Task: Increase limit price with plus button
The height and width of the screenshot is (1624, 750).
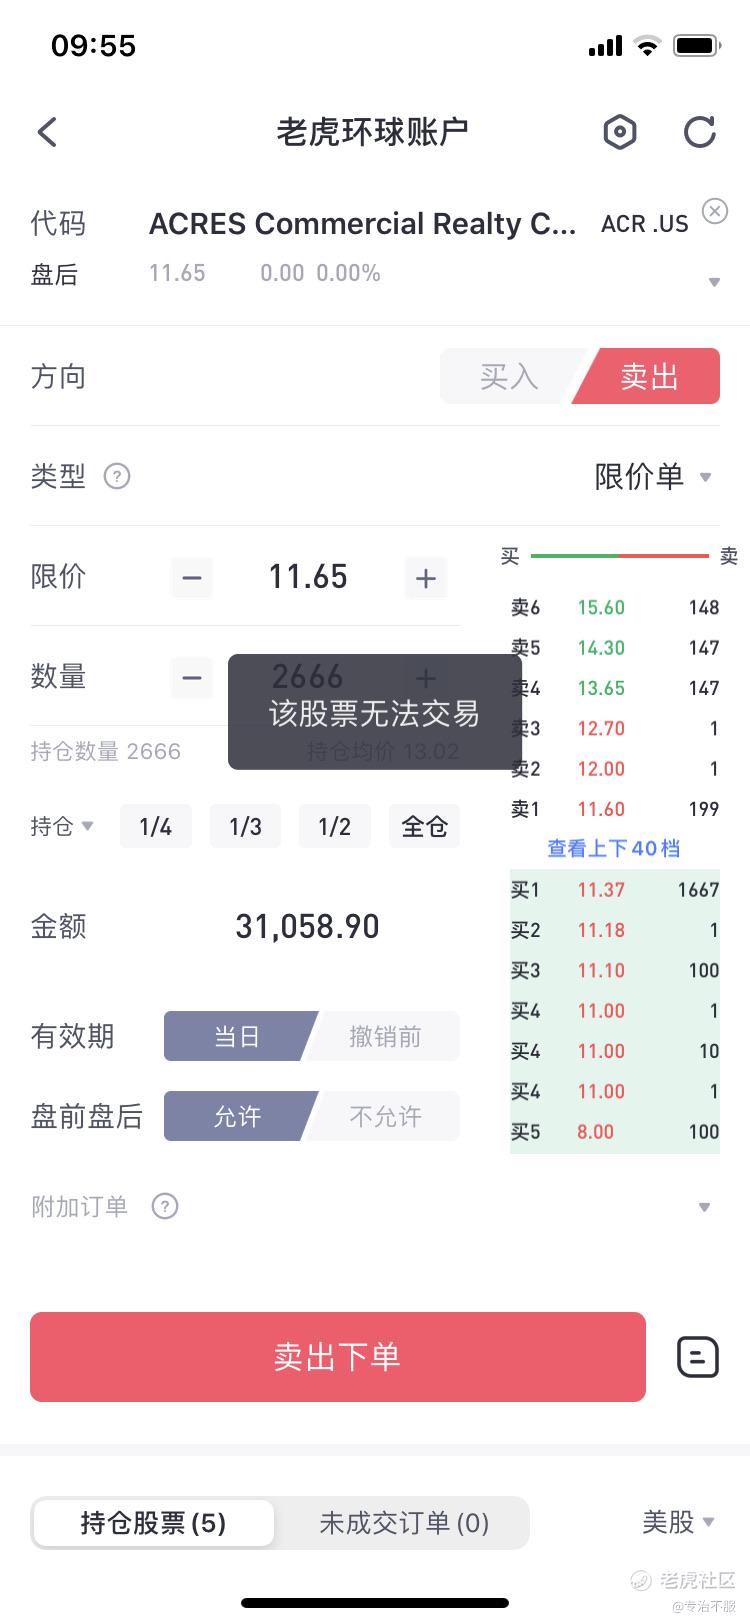Action: pyautogui.click(x=425, y=577)
